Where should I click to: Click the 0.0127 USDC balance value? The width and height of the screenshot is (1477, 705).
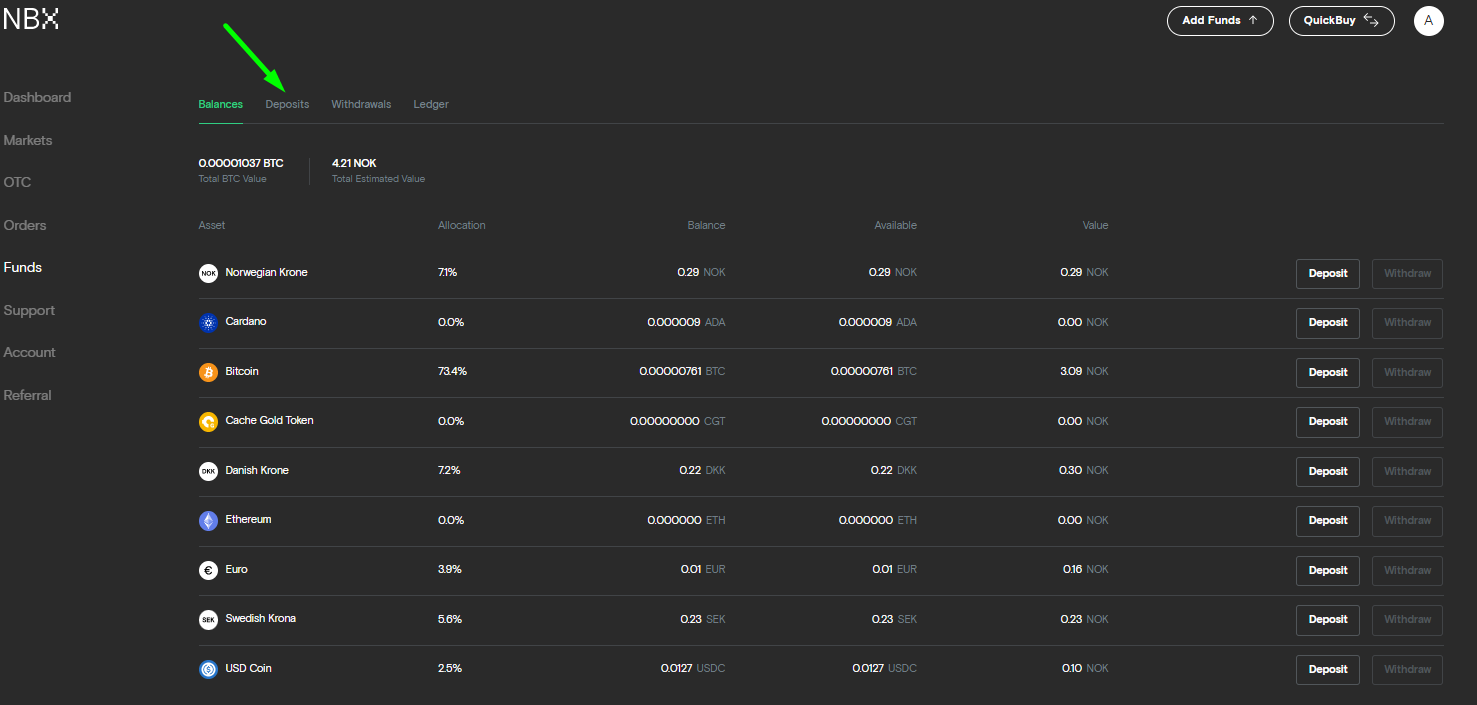coord(693,668)
